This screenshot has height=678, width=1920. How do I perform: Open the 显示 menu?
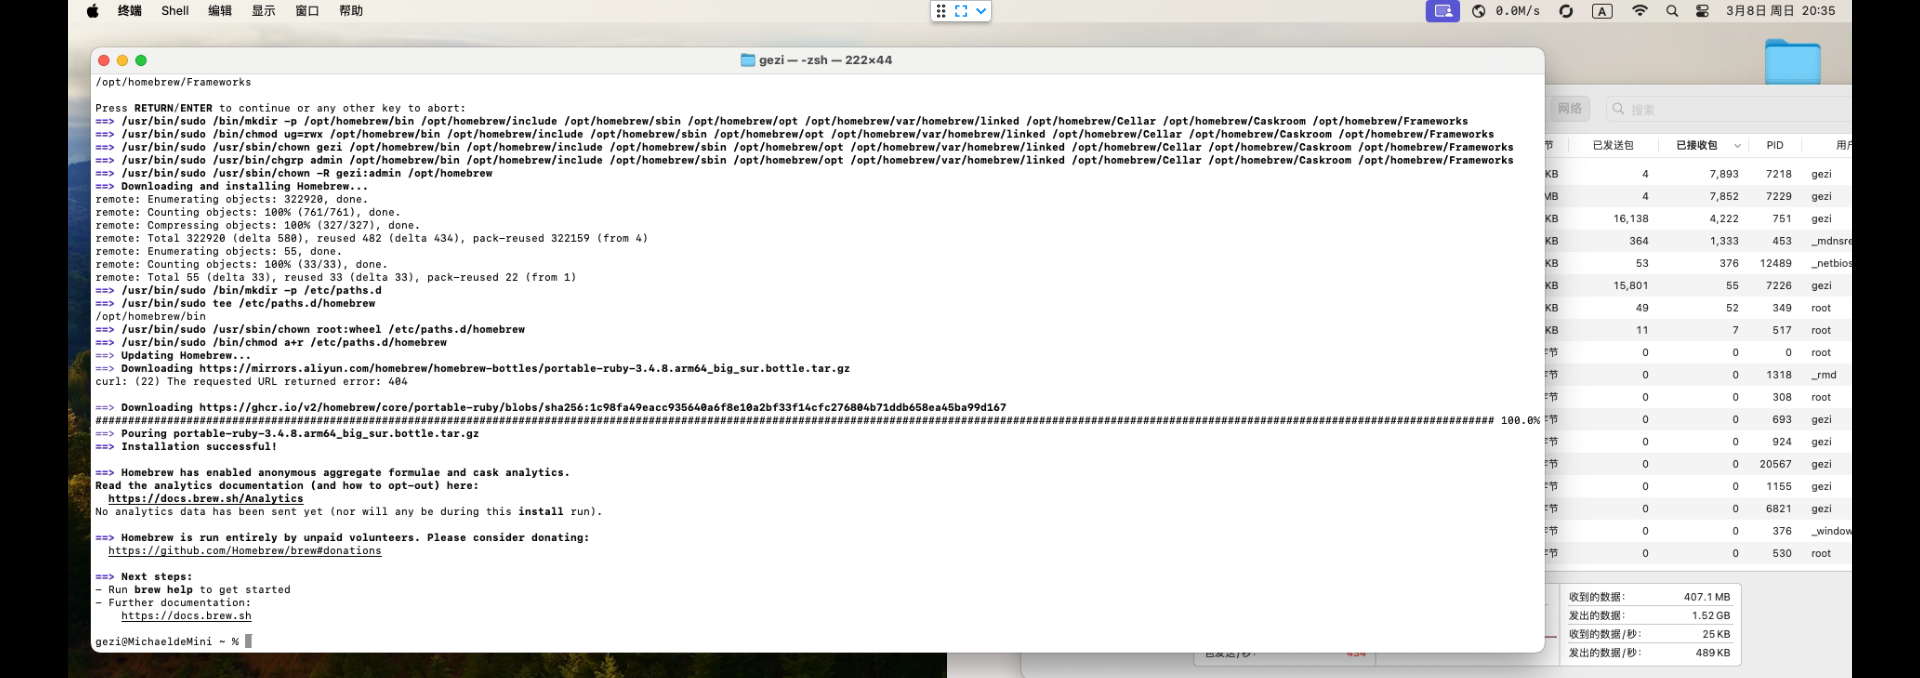pyautogui.click(x=264, y=11)
